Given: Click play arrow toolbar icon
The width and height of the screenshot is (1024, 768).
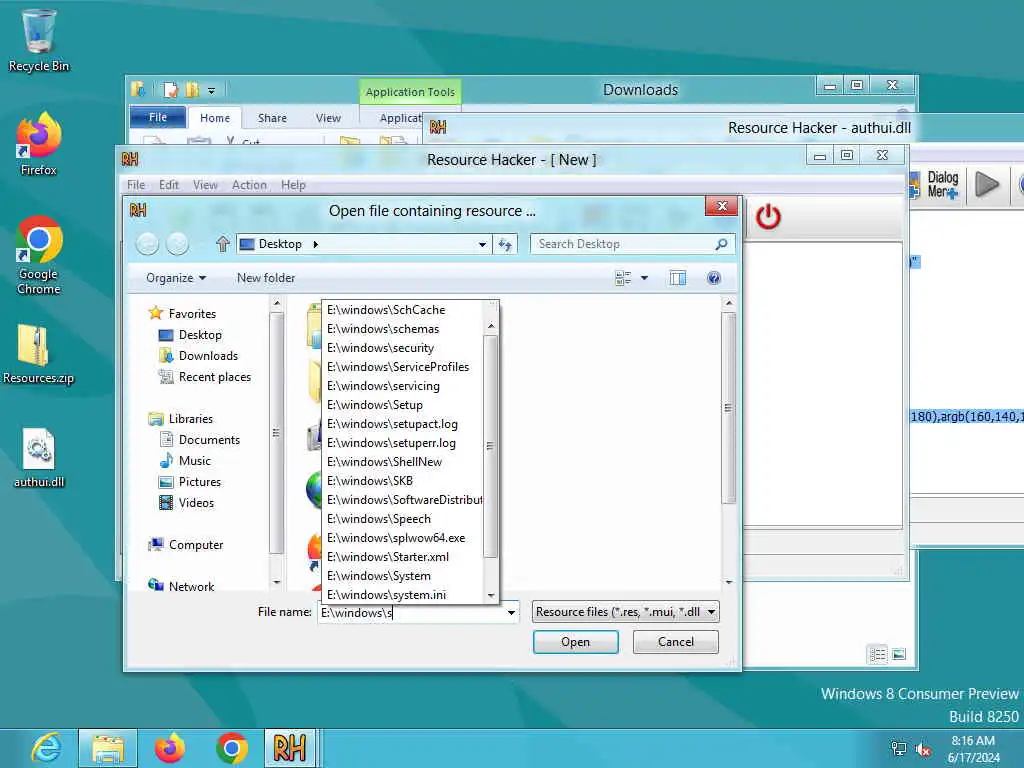Looking at the screenshot, I should (987, 185).
